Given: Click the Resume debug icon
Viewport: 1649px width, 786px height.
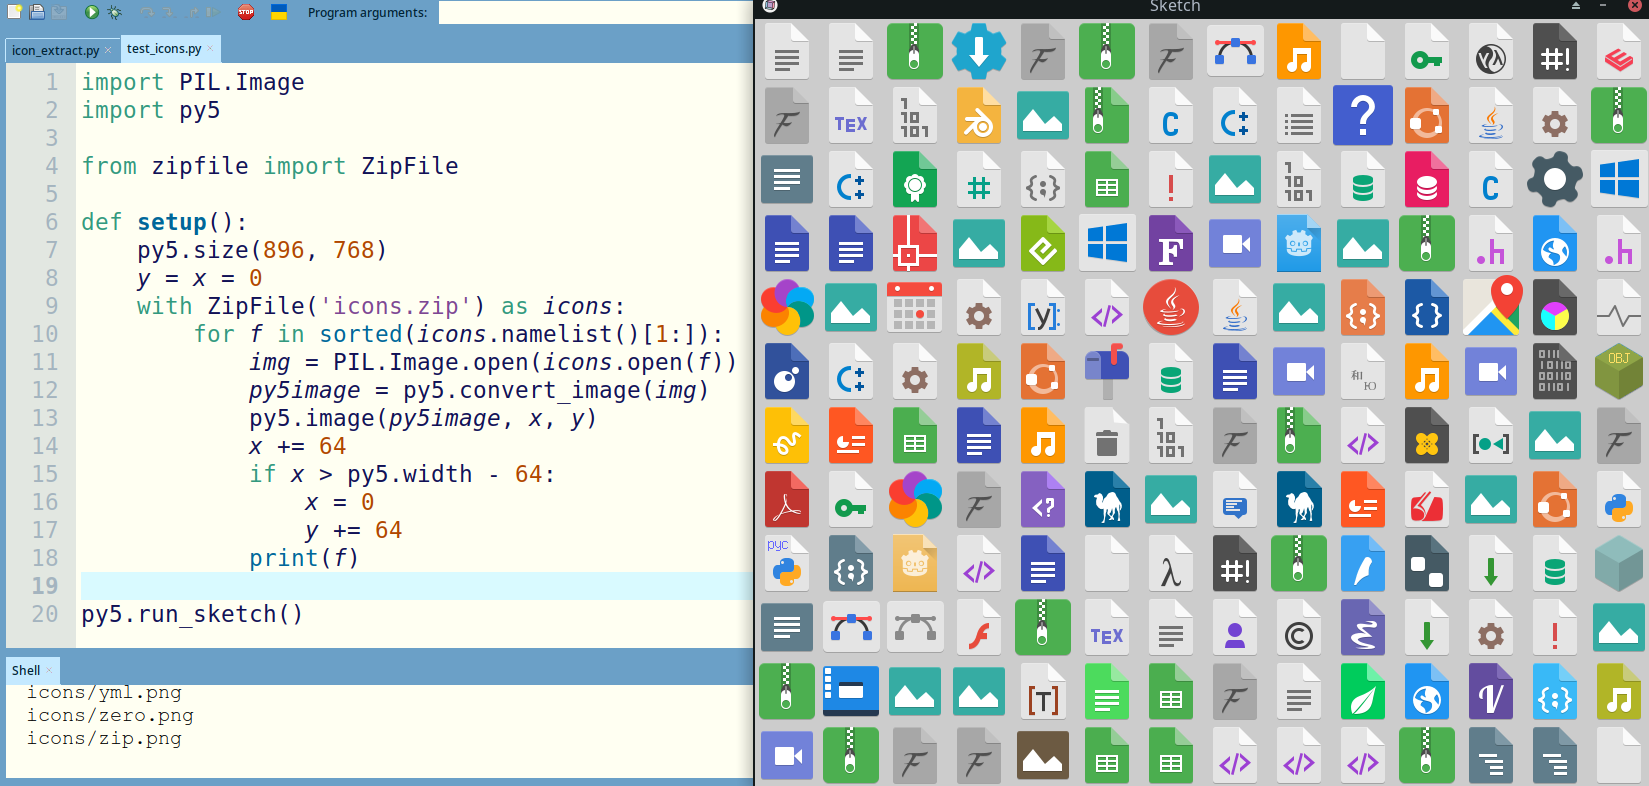Looking at the screenshot, I should click(x=214, y=12).
